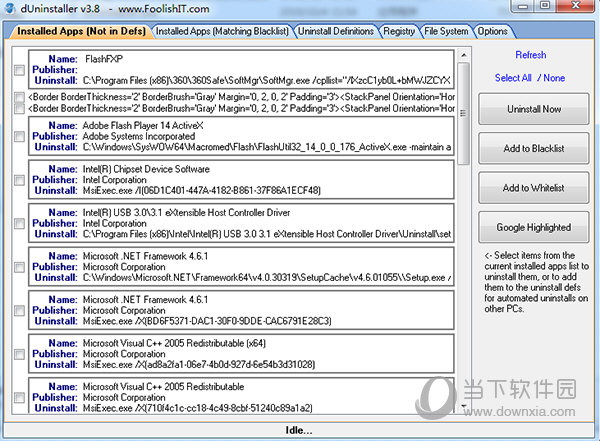This screenshot has height=441, width=600.
Task: Open Installed Apps (Matching Blacklist) tab
Action: click(222, 31)
